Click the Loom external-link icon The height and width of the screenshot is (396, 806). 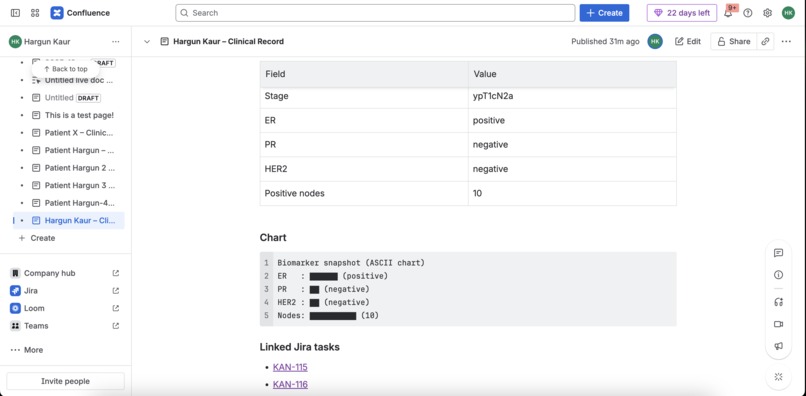click(x=116, y=308)
